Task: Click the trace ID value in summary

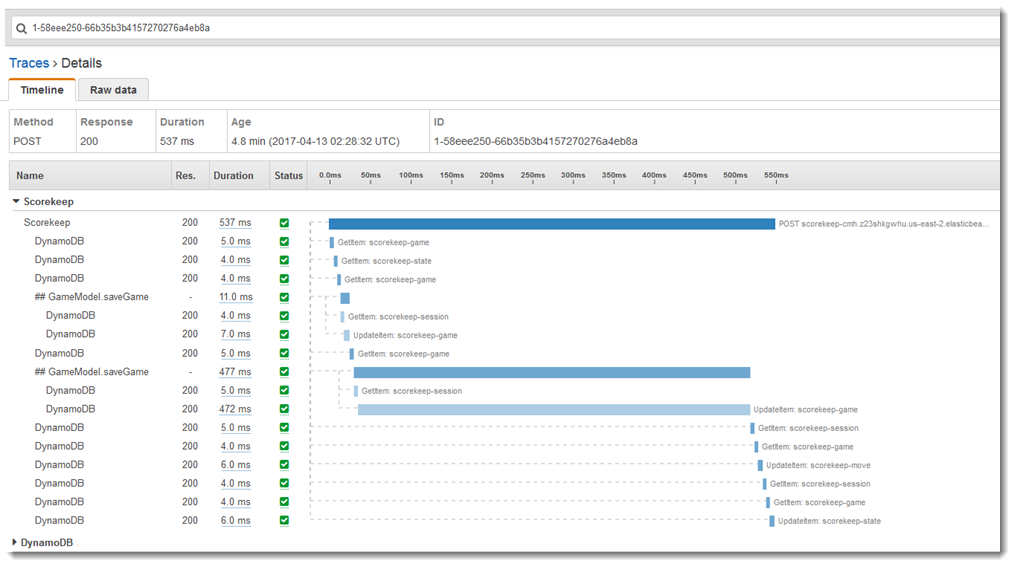Action: tap(535, 141)
